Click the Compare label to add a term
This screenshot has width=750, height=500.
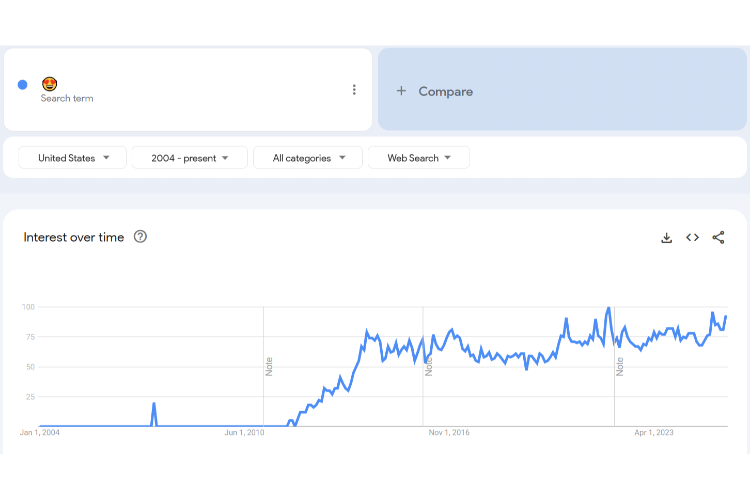(445, 91)
